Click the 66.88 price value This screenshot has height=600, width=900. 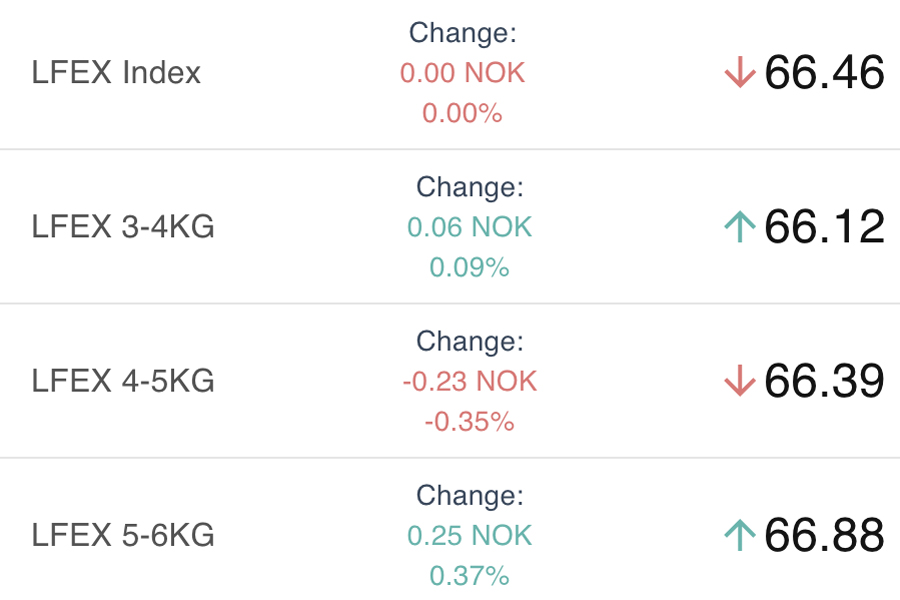point(824,535)
